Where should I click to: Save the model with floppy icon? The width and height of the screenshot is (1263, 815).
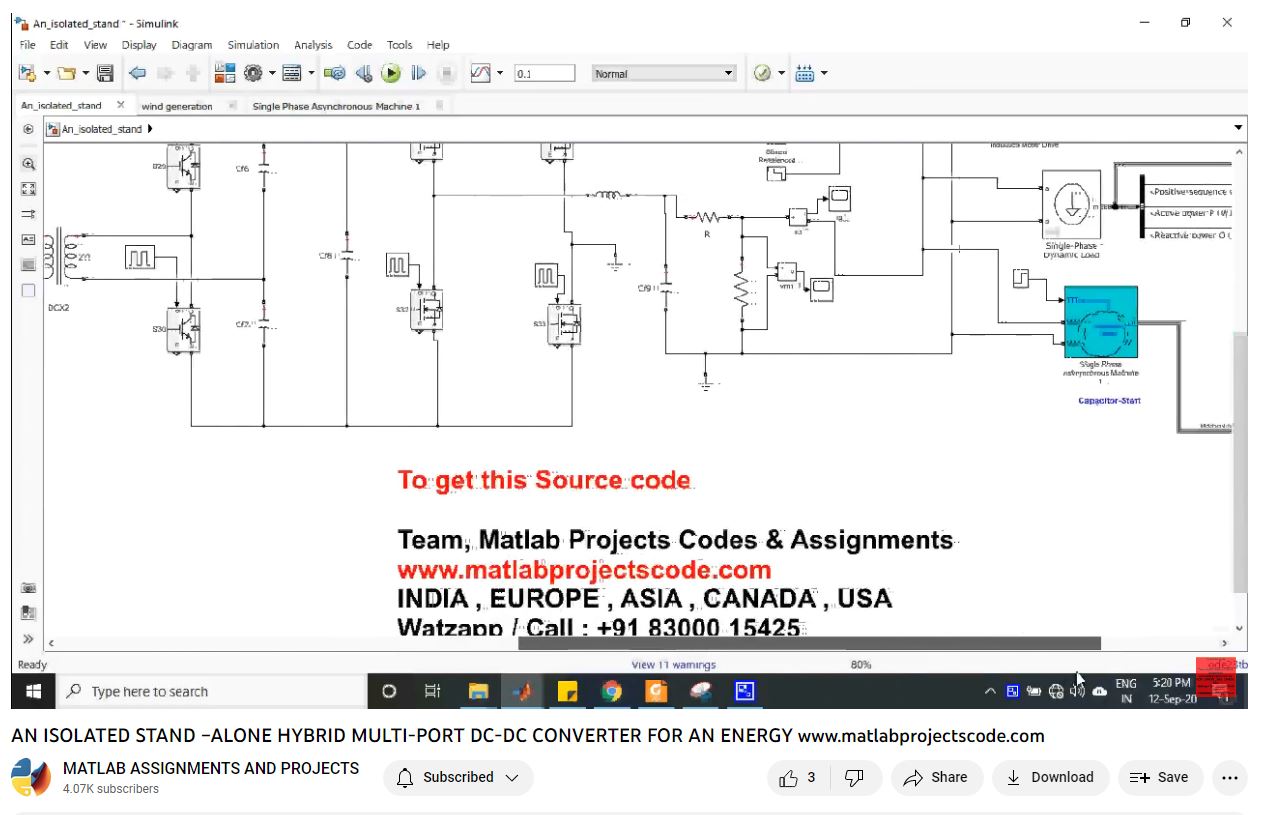coord(105,73)
